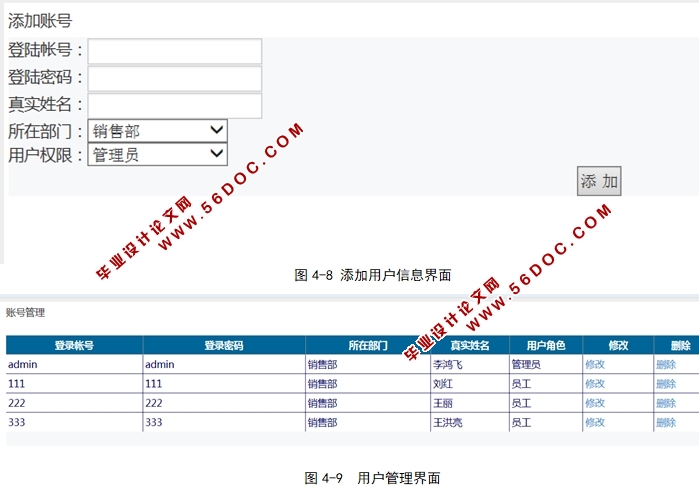Click the 账号管理 heading
The height and width of the screenshot is (500, 699).
click(25, 313)
